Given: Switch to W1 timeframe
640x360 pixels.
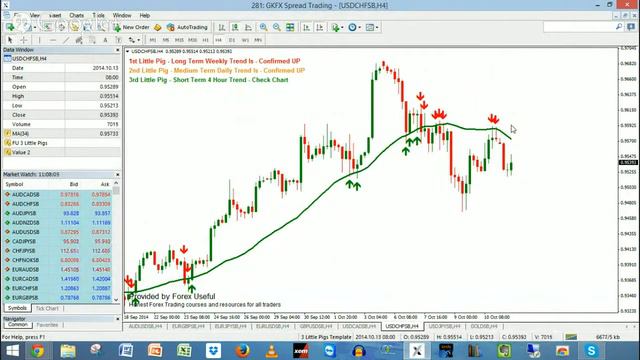Looking at the screenshot, I should point(245,40).
